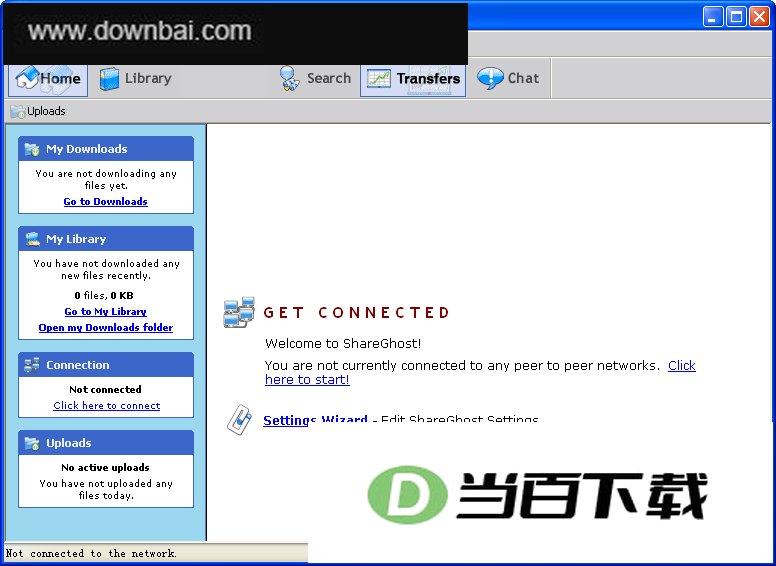Viewport: 776px width, 566px height.
Task: Click the Chat speech bubble icon
Action: (490, 78)
